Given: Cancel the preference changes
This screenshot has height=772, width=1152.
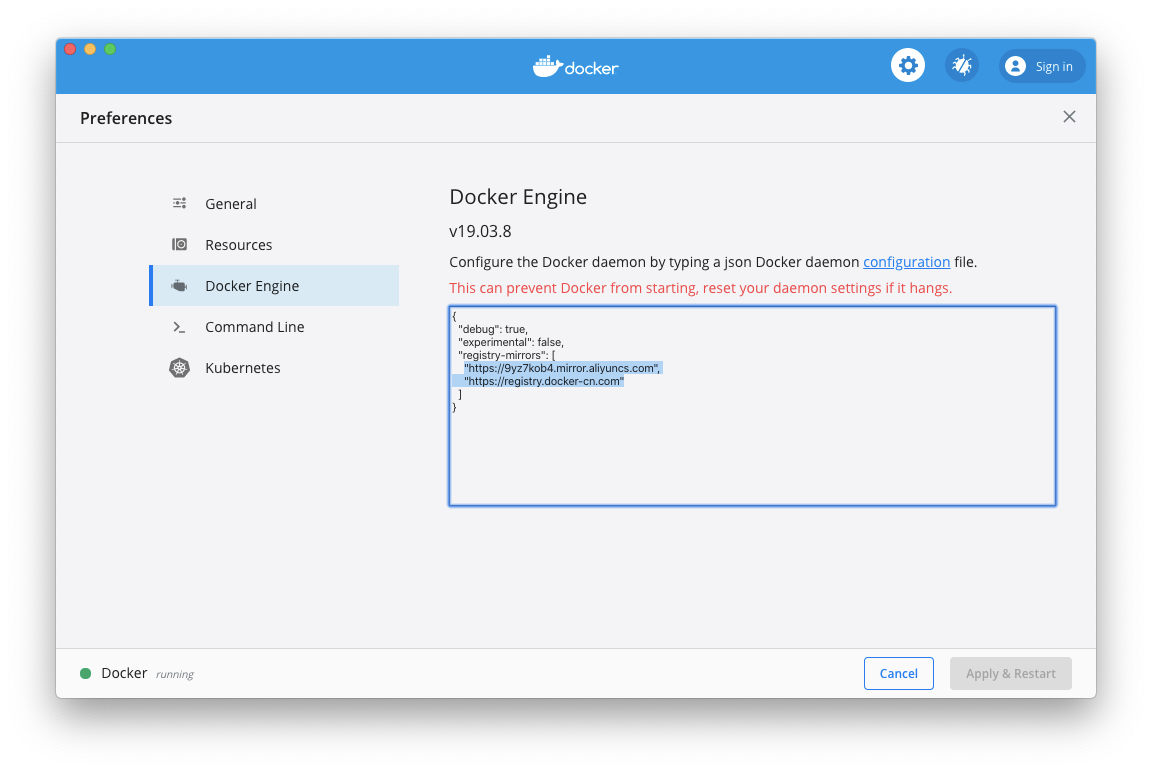Looking at the screenshot, I should [x=899, y=674].
